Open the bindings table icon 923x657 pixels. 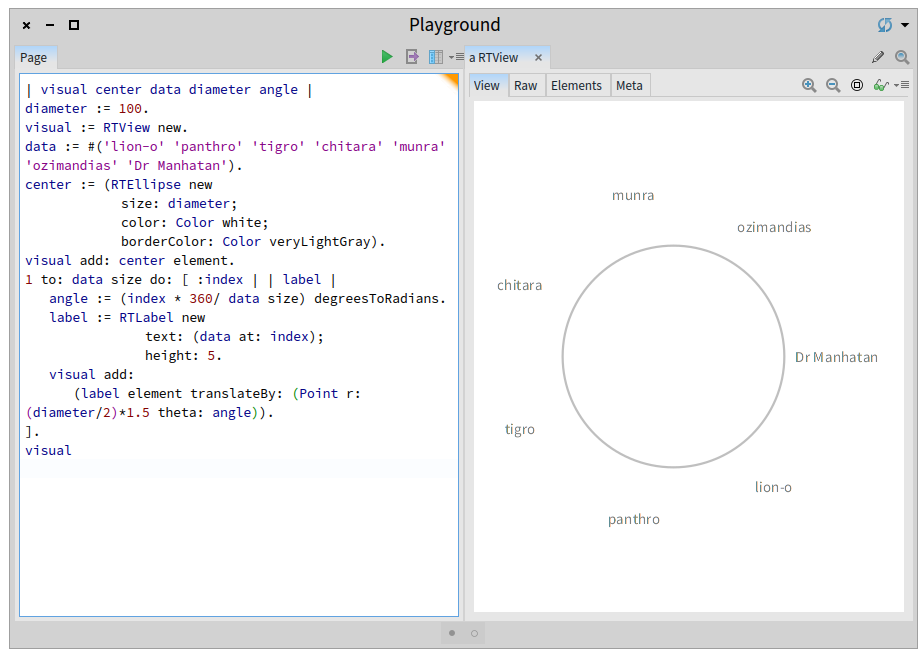point(436,57)
